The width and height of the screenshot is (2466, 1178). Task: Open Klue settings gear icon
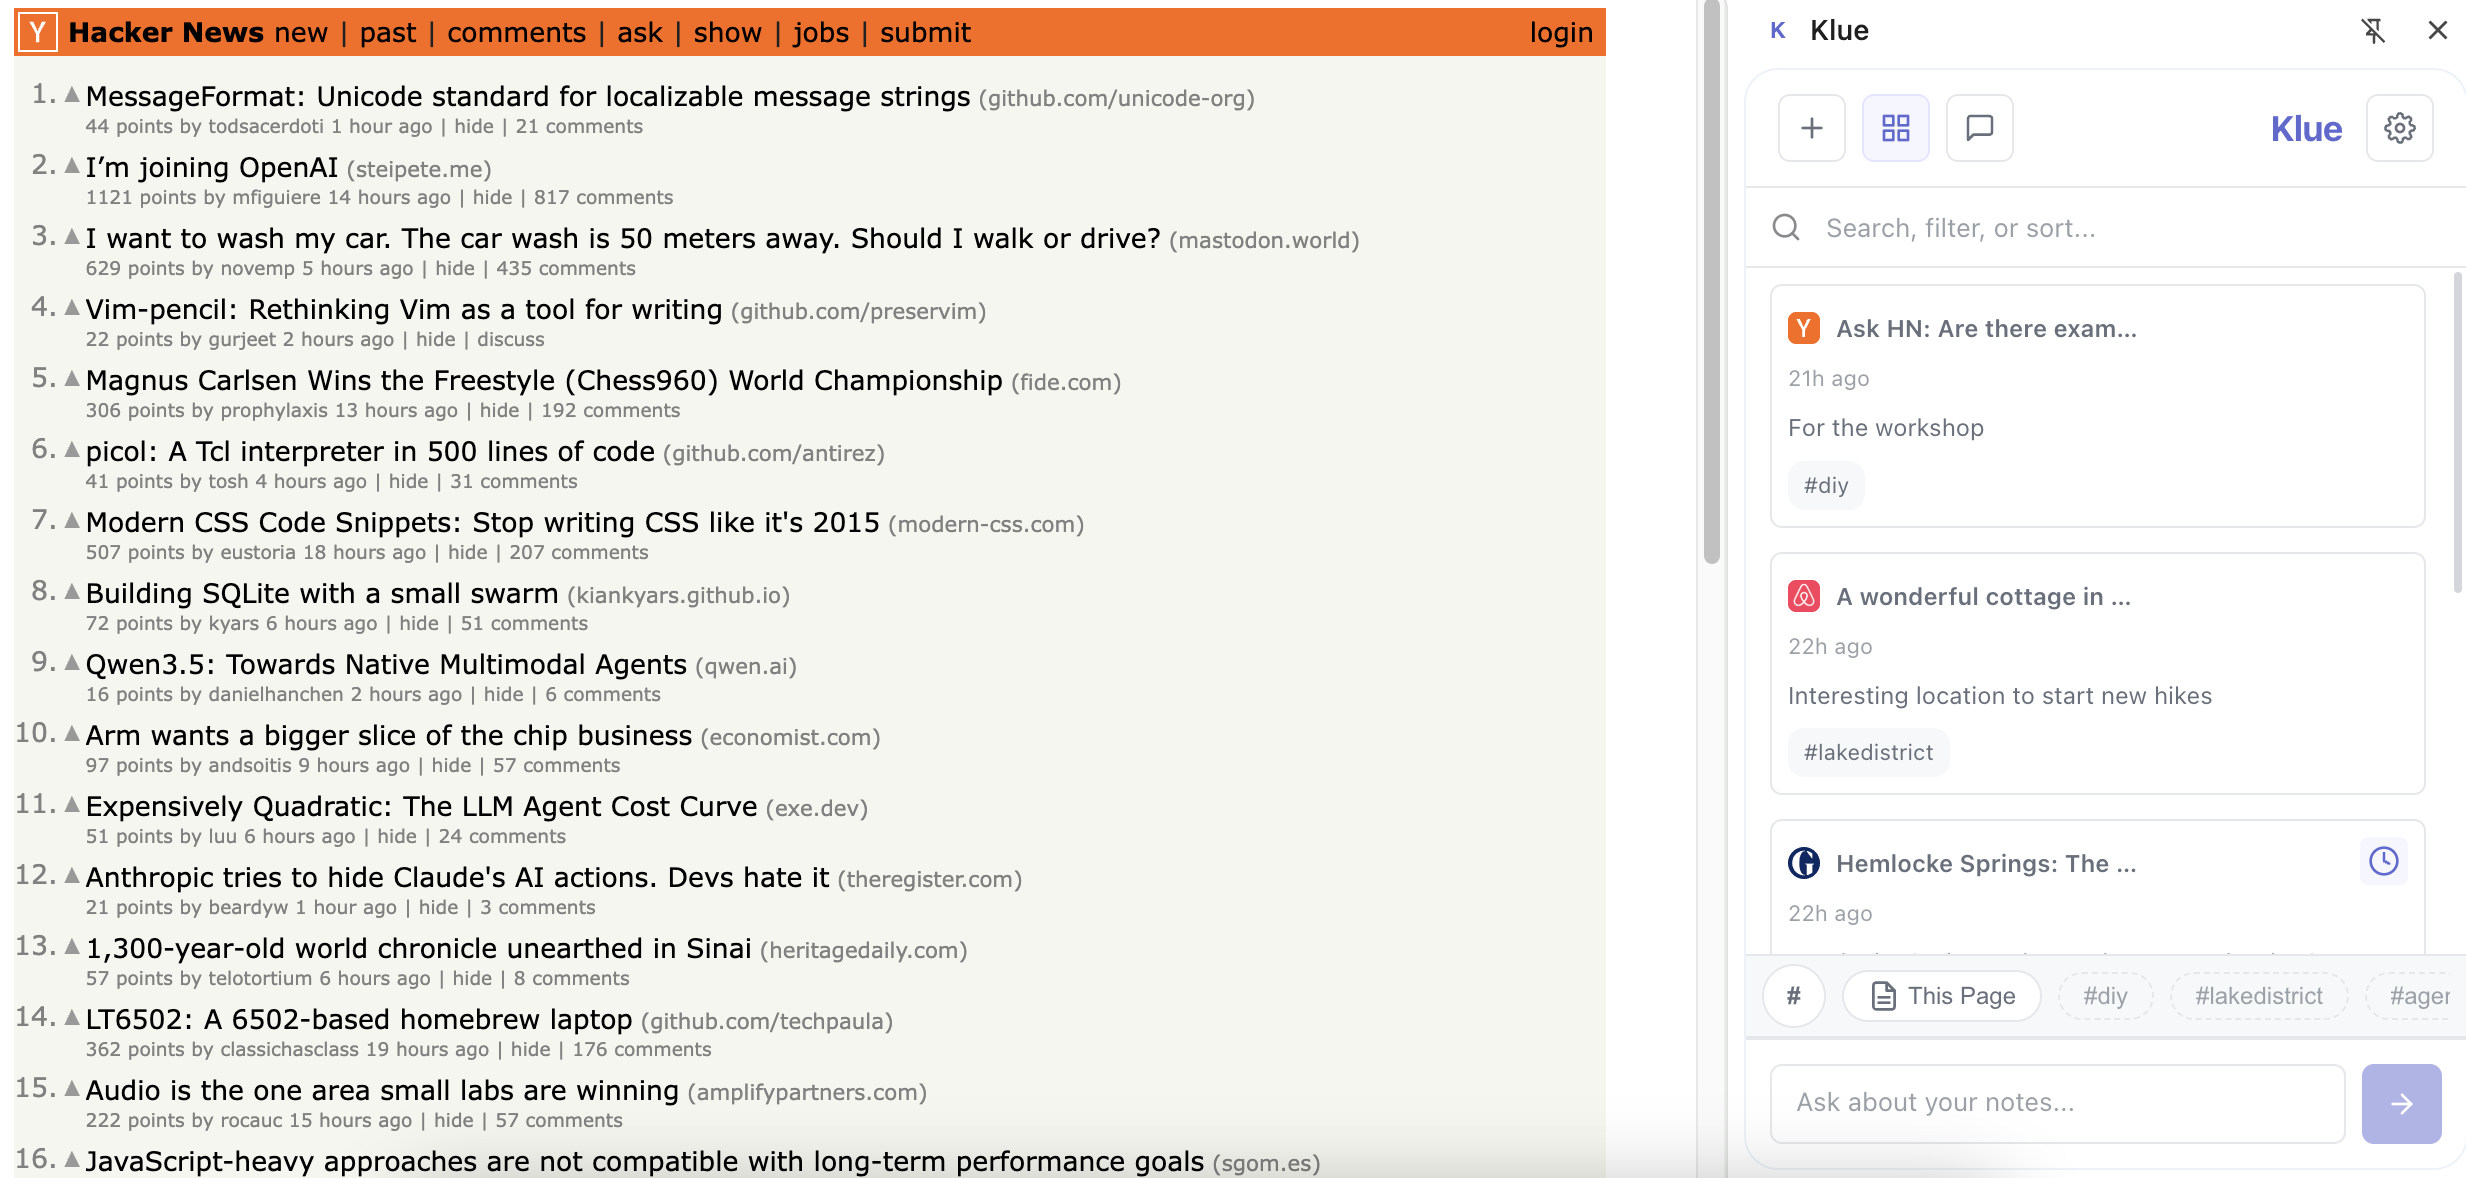coord(2399,128)
